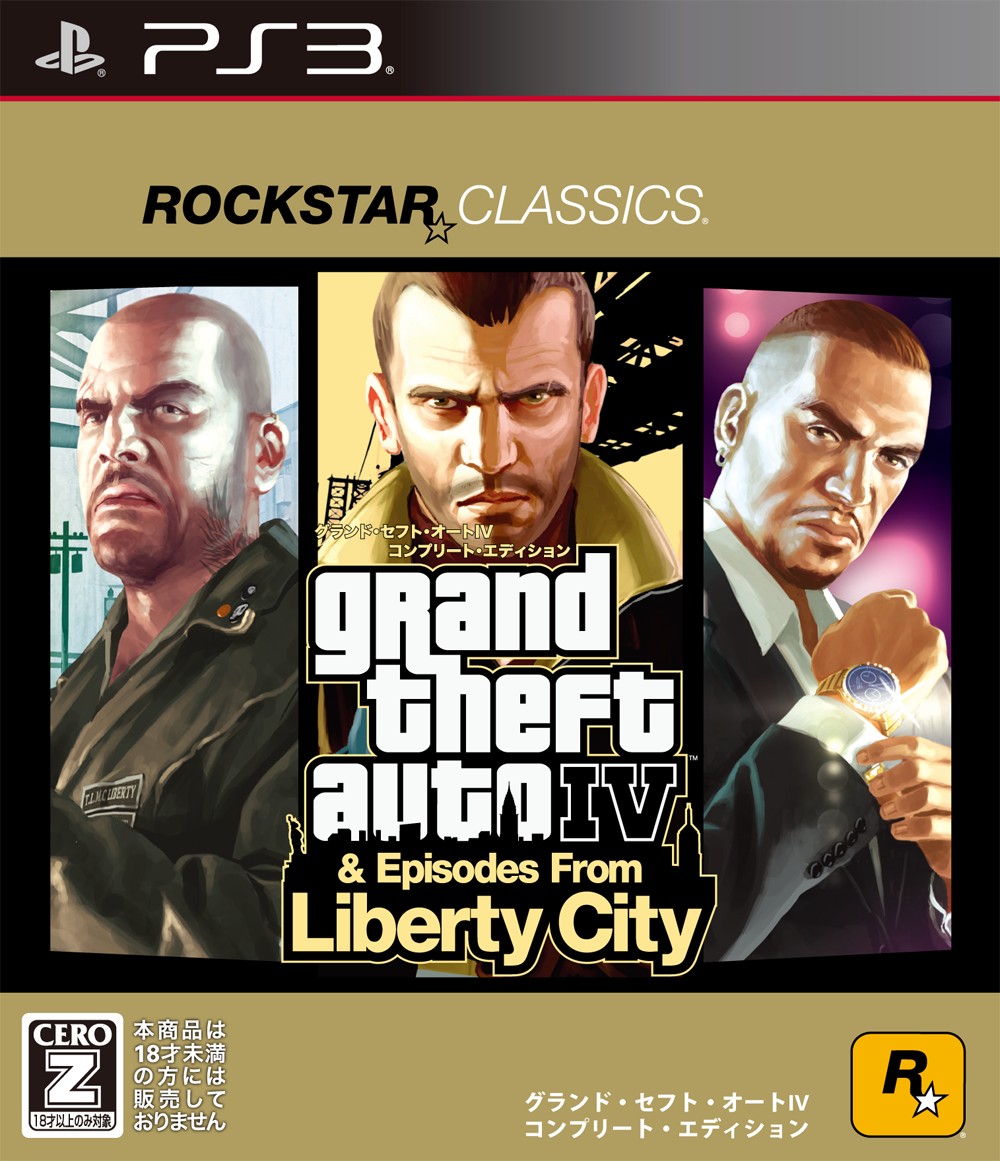1000x1161 pixels.
Task: Click the PlayStation logo symbol
Action: click(x=70, y=50)
